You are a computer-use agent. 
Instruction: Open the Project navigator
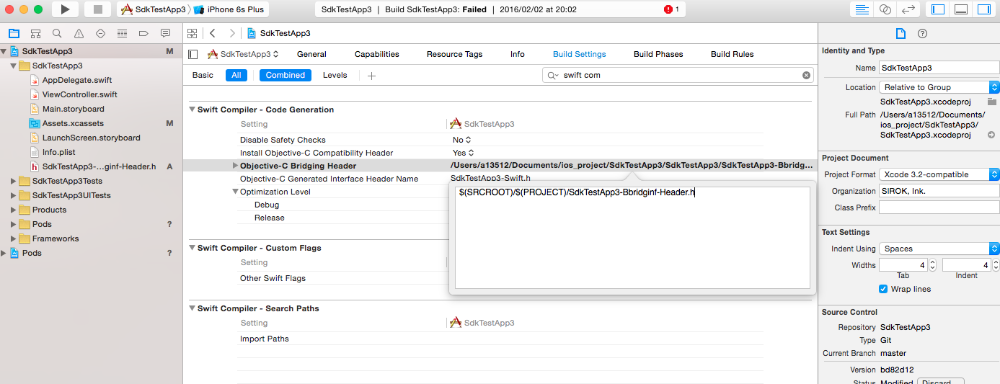click(13, 33)
